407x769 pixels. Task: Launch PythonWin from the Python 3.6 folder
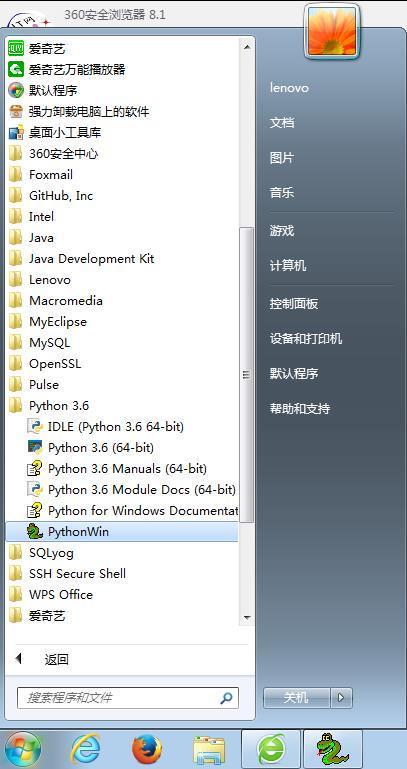point(122,532)
